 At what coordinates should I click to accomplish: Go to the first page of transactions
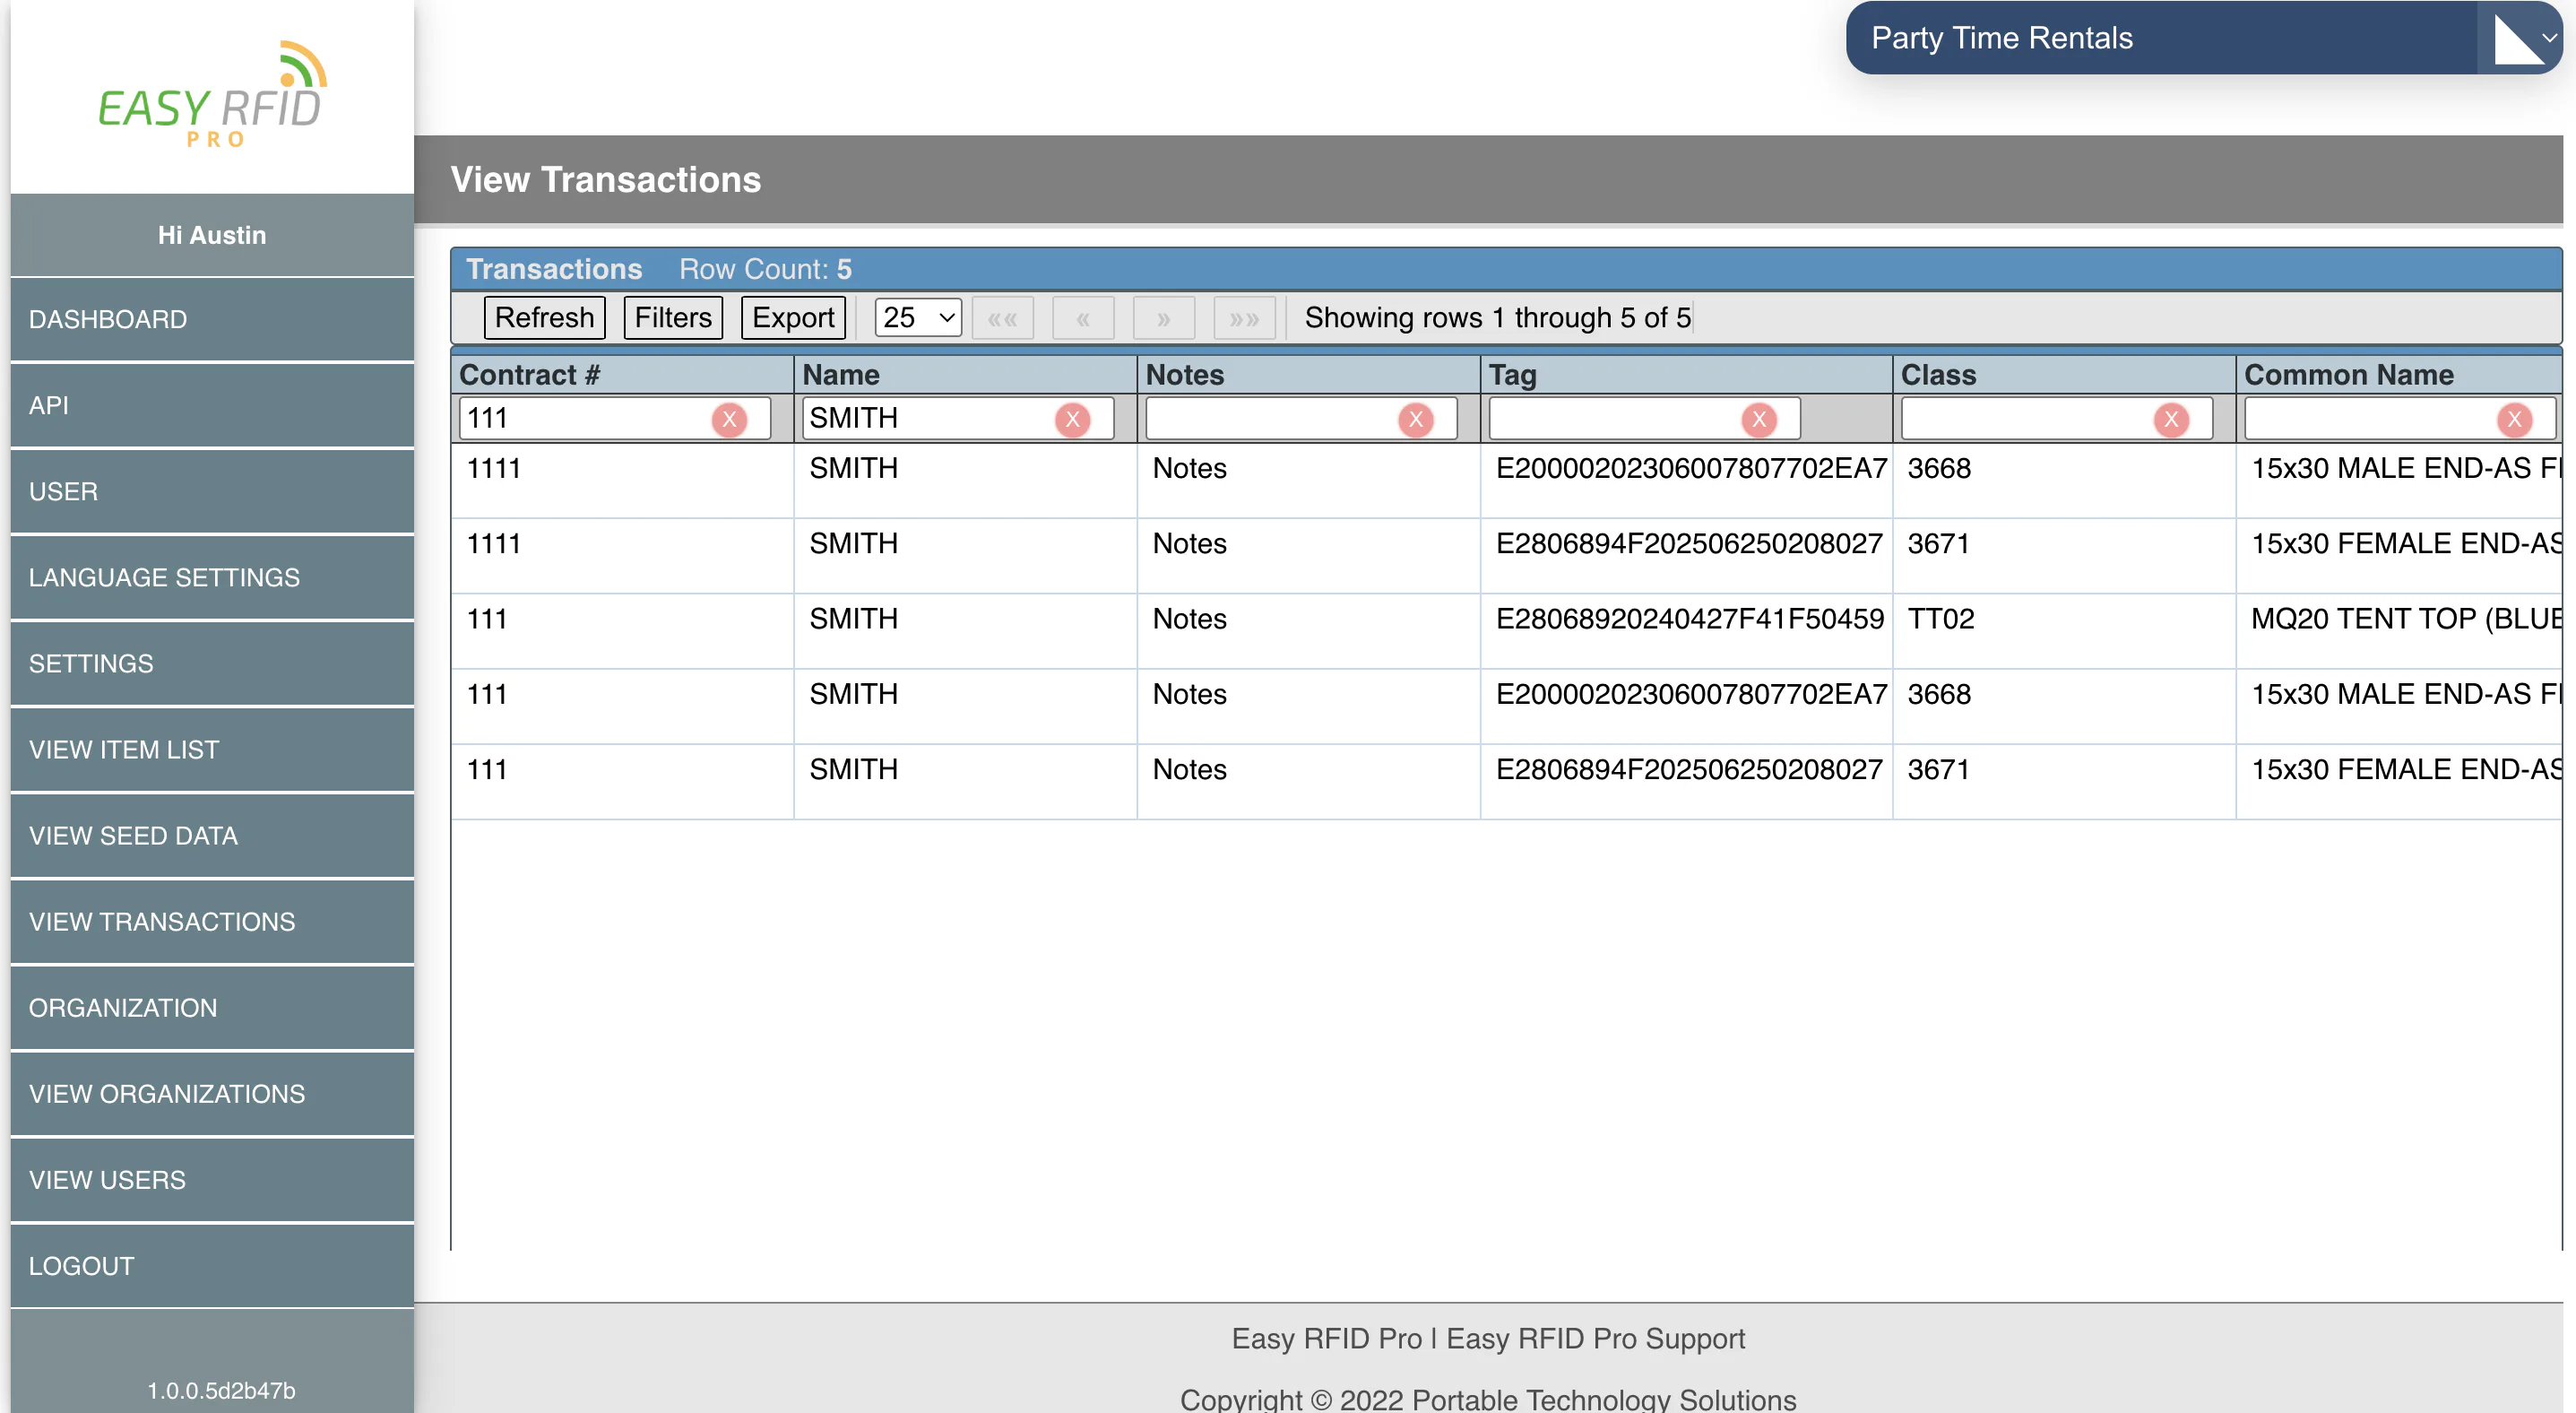point(1002,318)
